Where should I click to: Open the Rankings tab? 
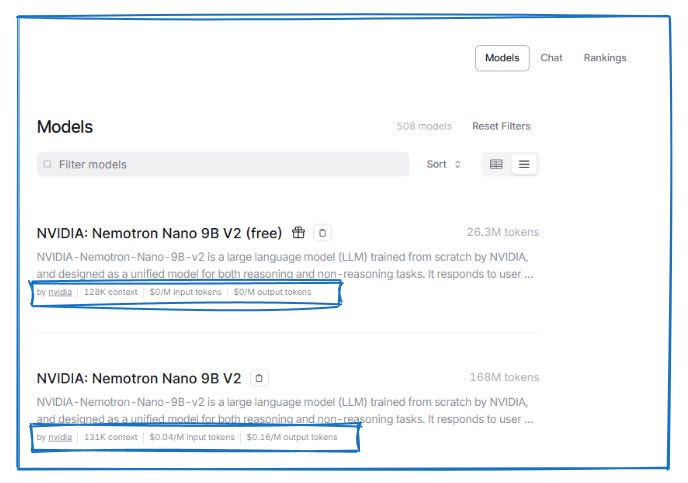(x=605, y=58)
